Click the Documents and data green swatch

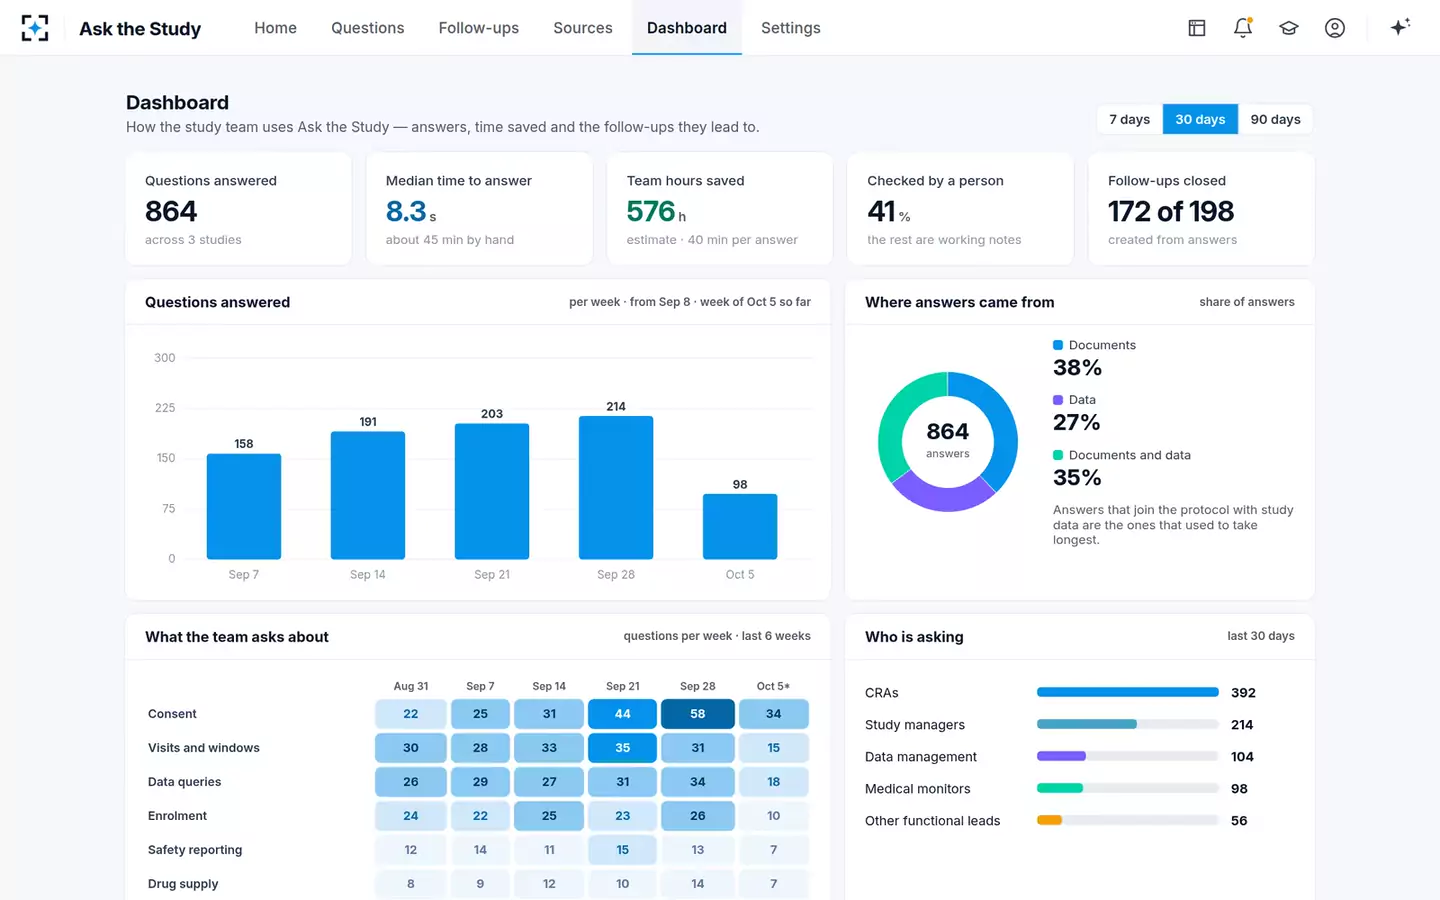pyautogui.click(x=1058, y=455)
